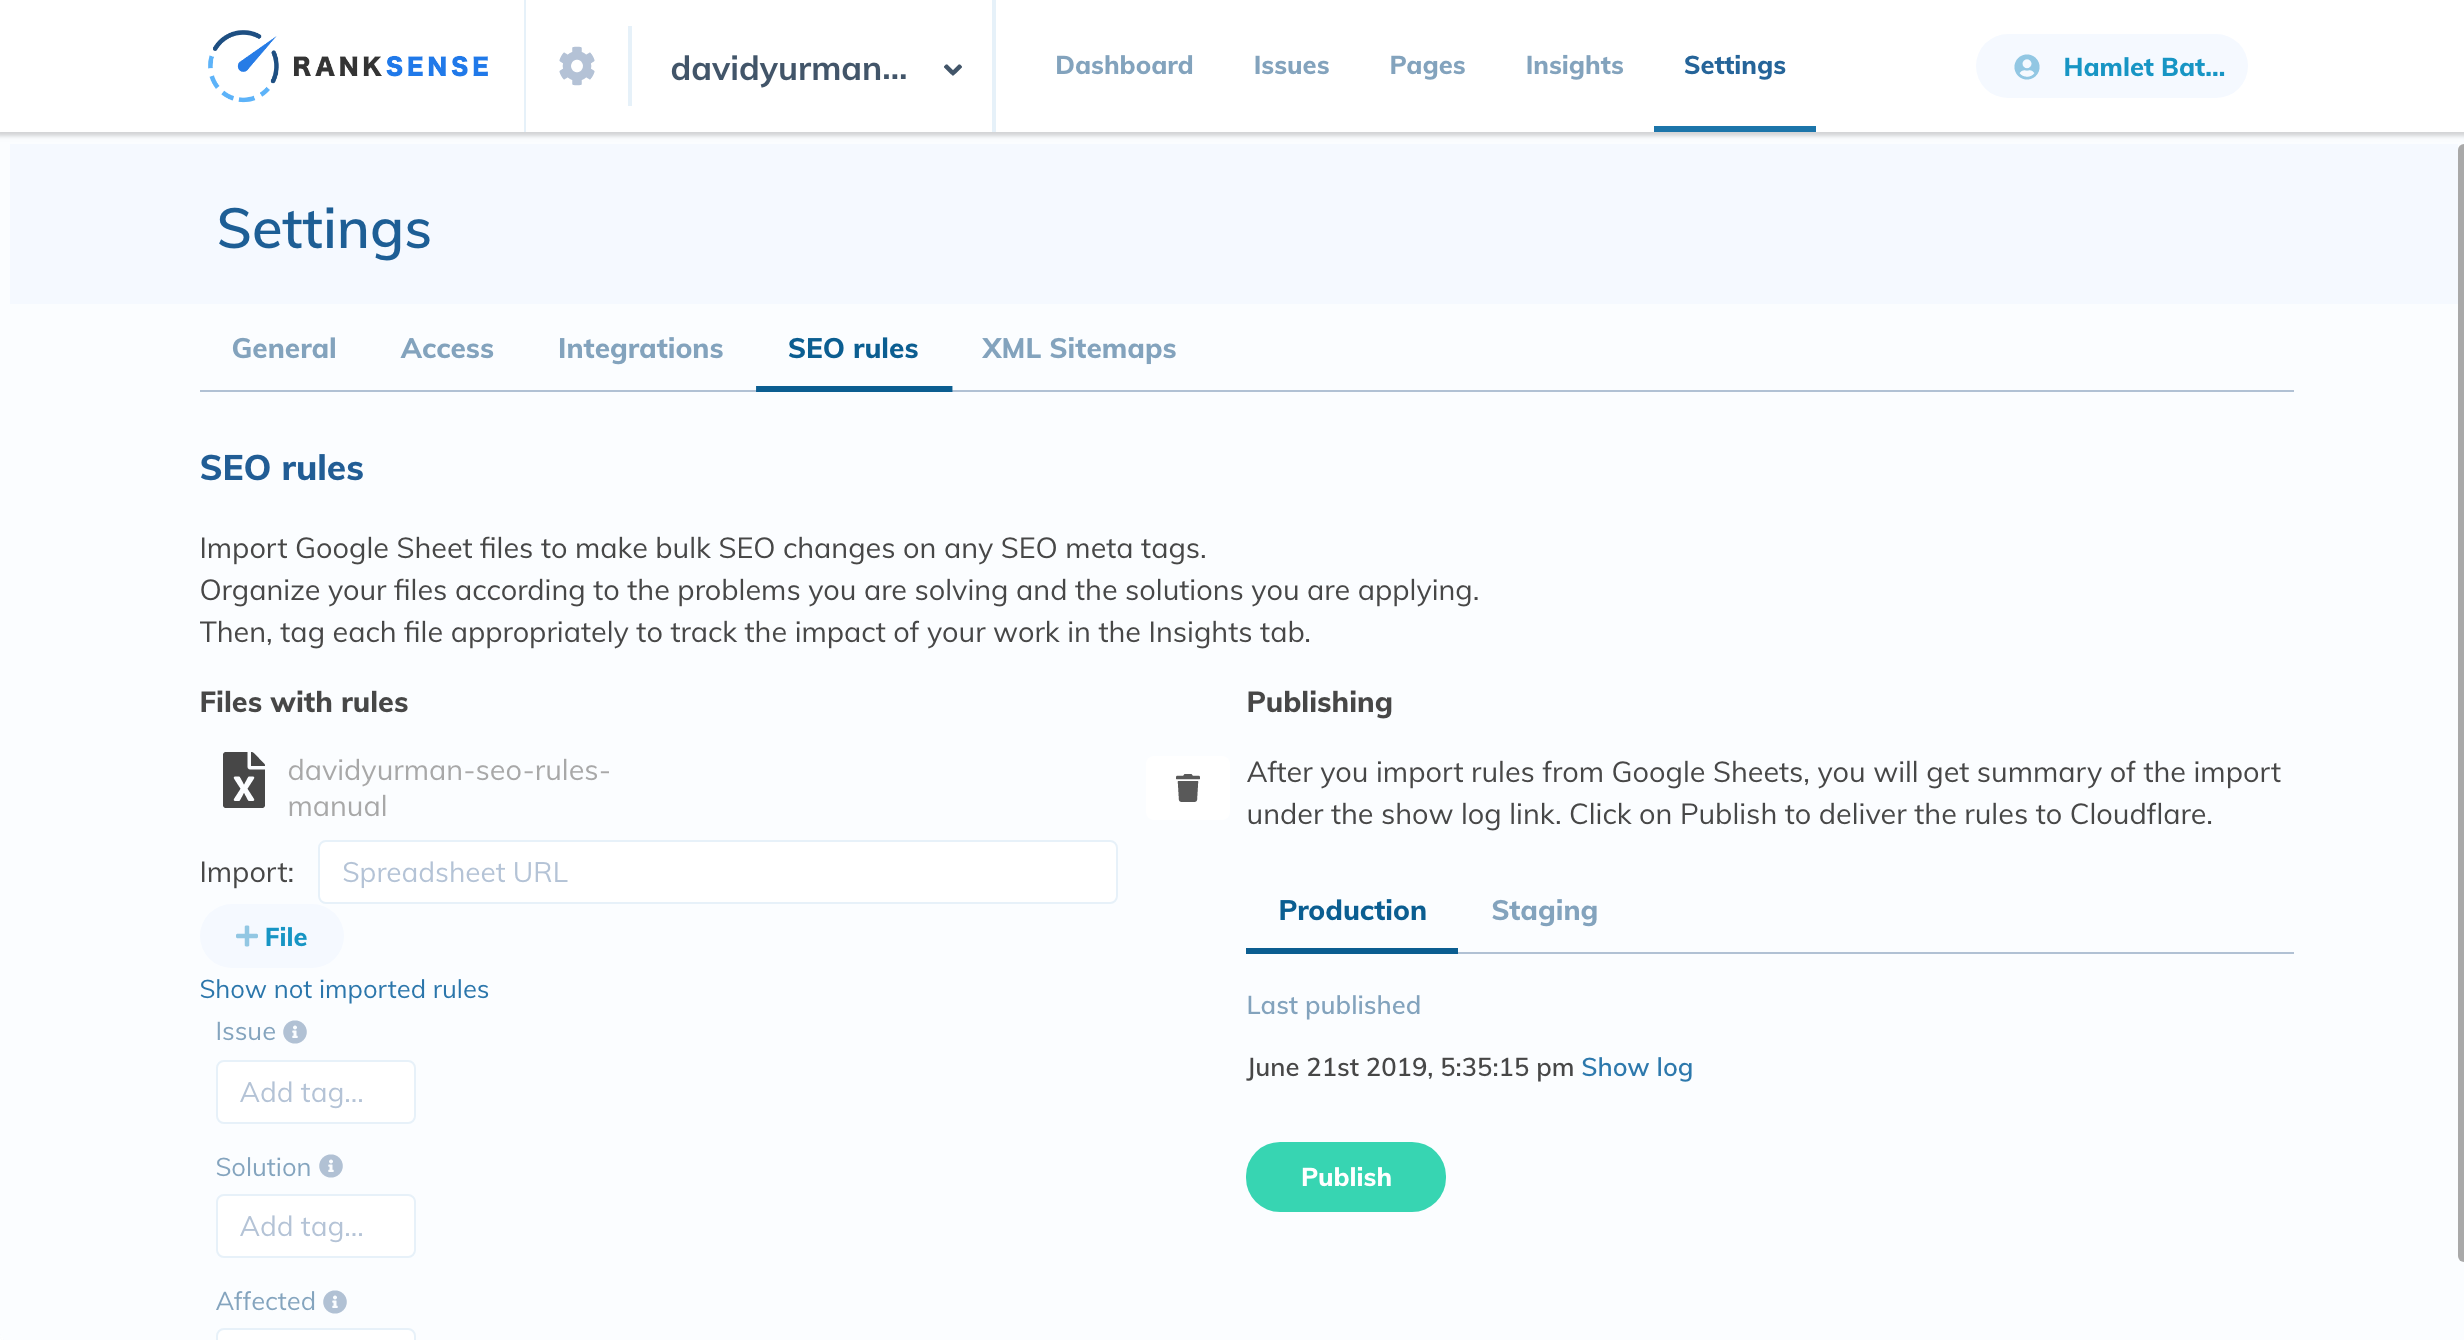Screen dimensions: 2464x1340
Task: Go to the Integrations settings tab
Action: tap(640, 348)
